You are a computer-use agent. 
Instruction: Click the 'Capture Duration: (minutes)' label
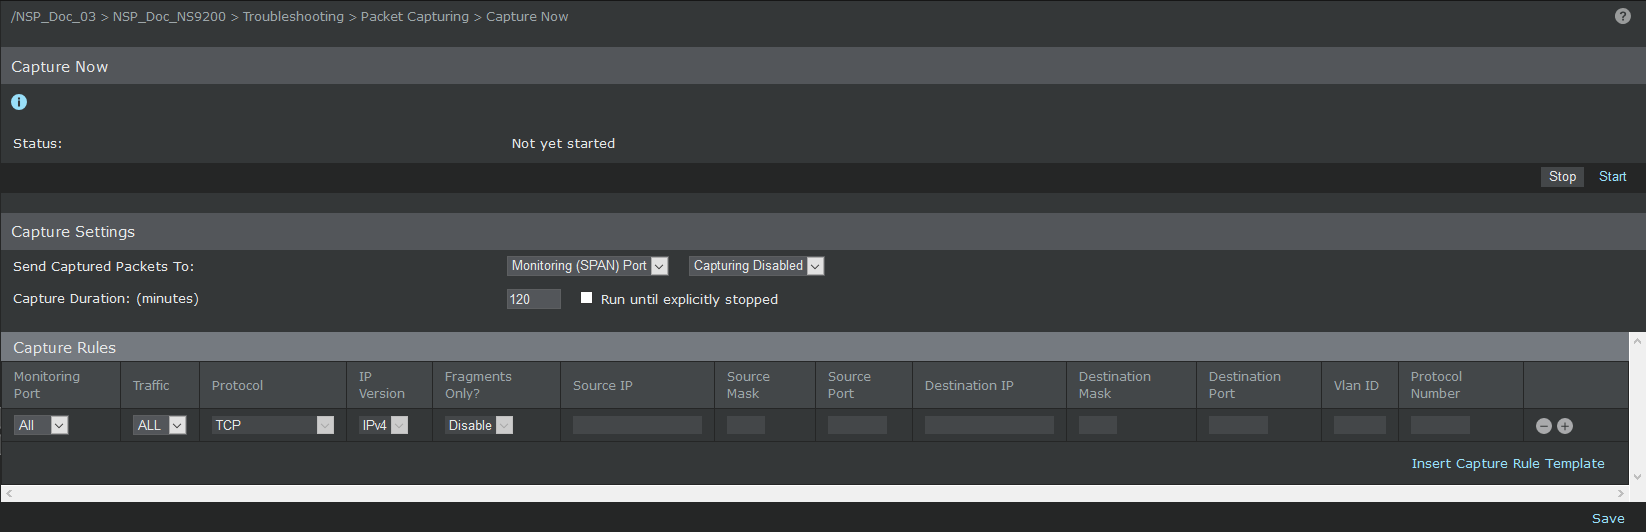(106, 299)
